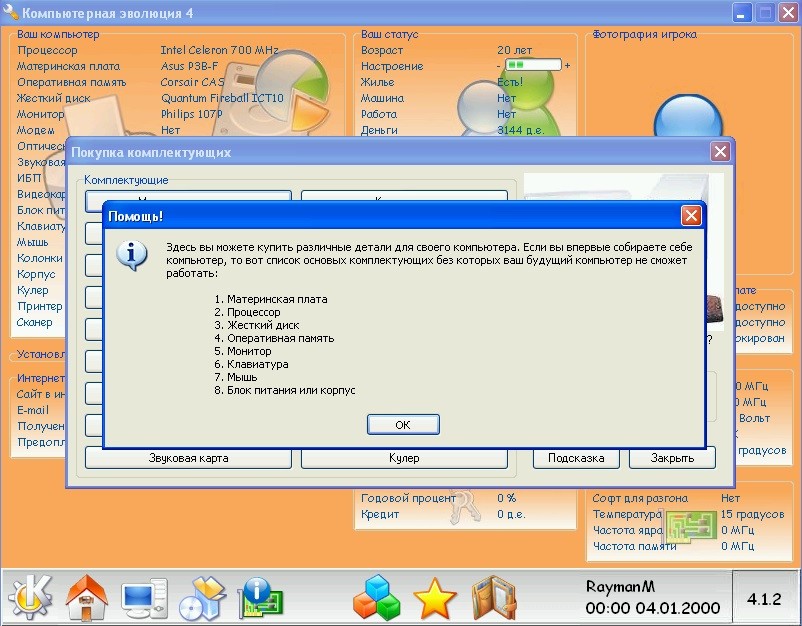Click the info circuit board icon
Viewport: 802px width, 626px height.
pyautogui.click(x=261, y=597)
